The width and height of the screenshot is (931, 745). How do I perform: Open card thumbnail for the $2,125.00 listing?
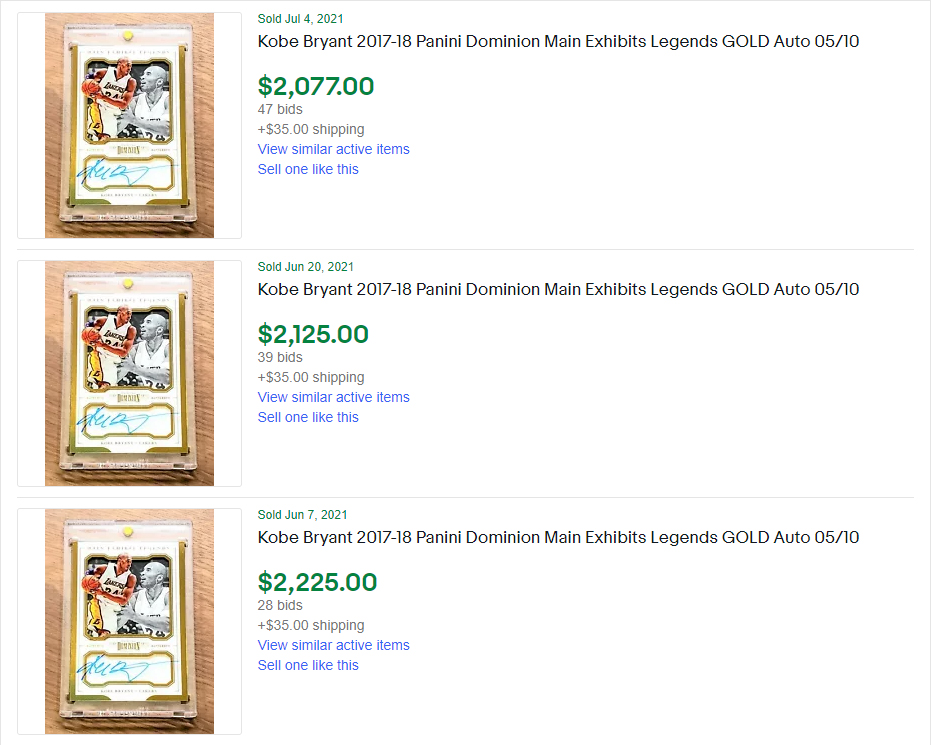129,373
